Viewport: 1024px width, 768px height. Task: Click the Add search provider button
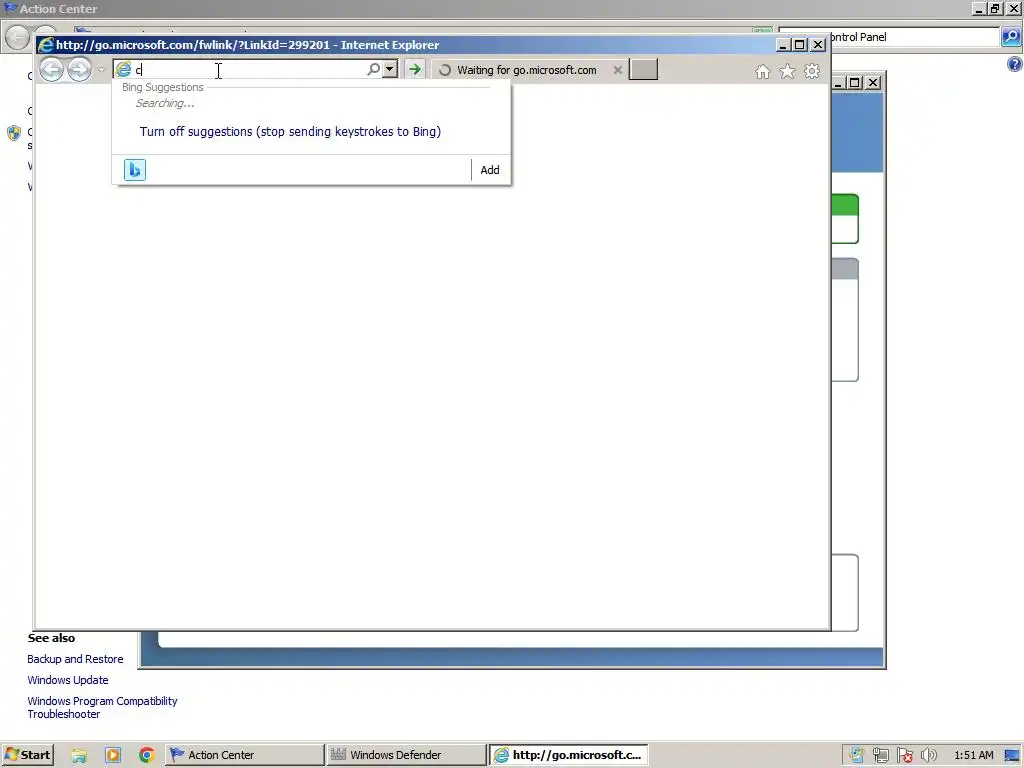coord(490,170)
